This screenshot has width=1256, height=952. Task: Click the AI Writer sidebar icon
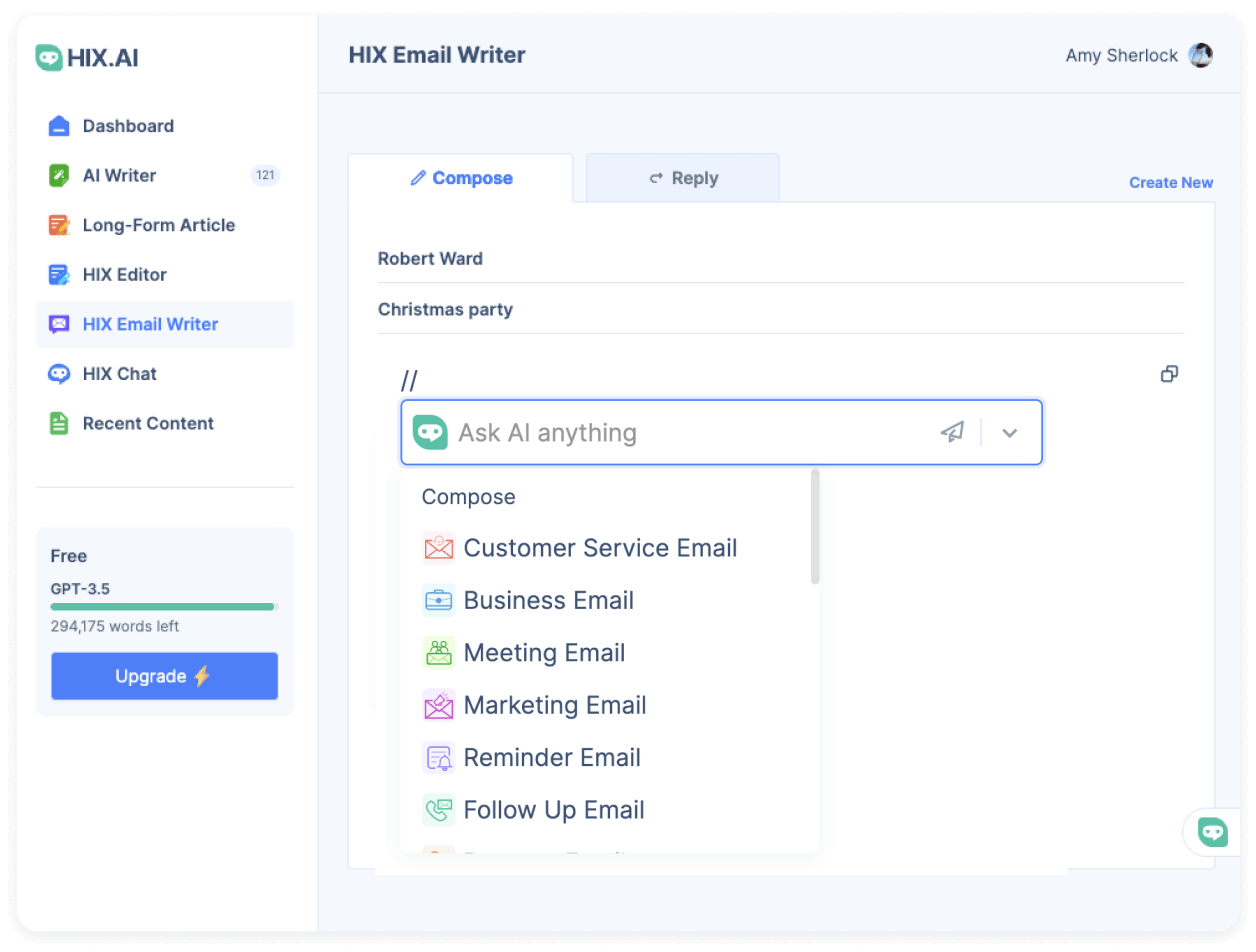tap(59, 176)
